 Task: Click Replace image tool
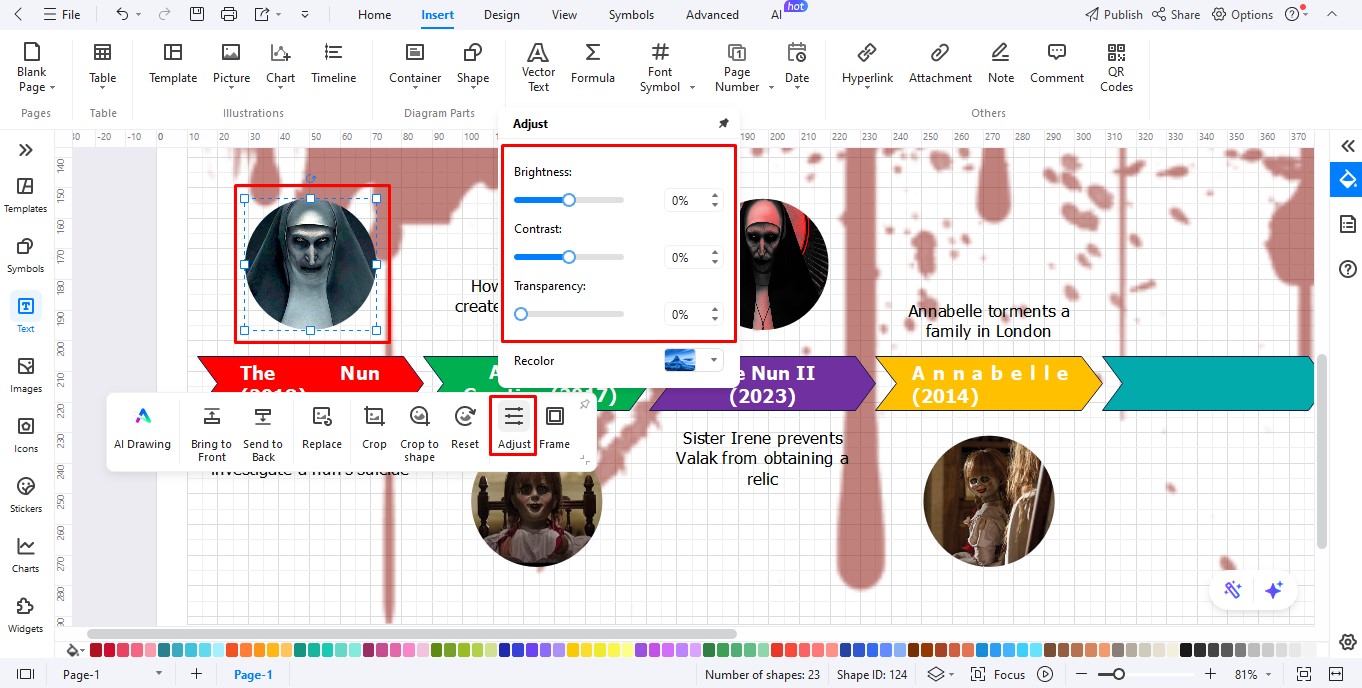point(322,429)
